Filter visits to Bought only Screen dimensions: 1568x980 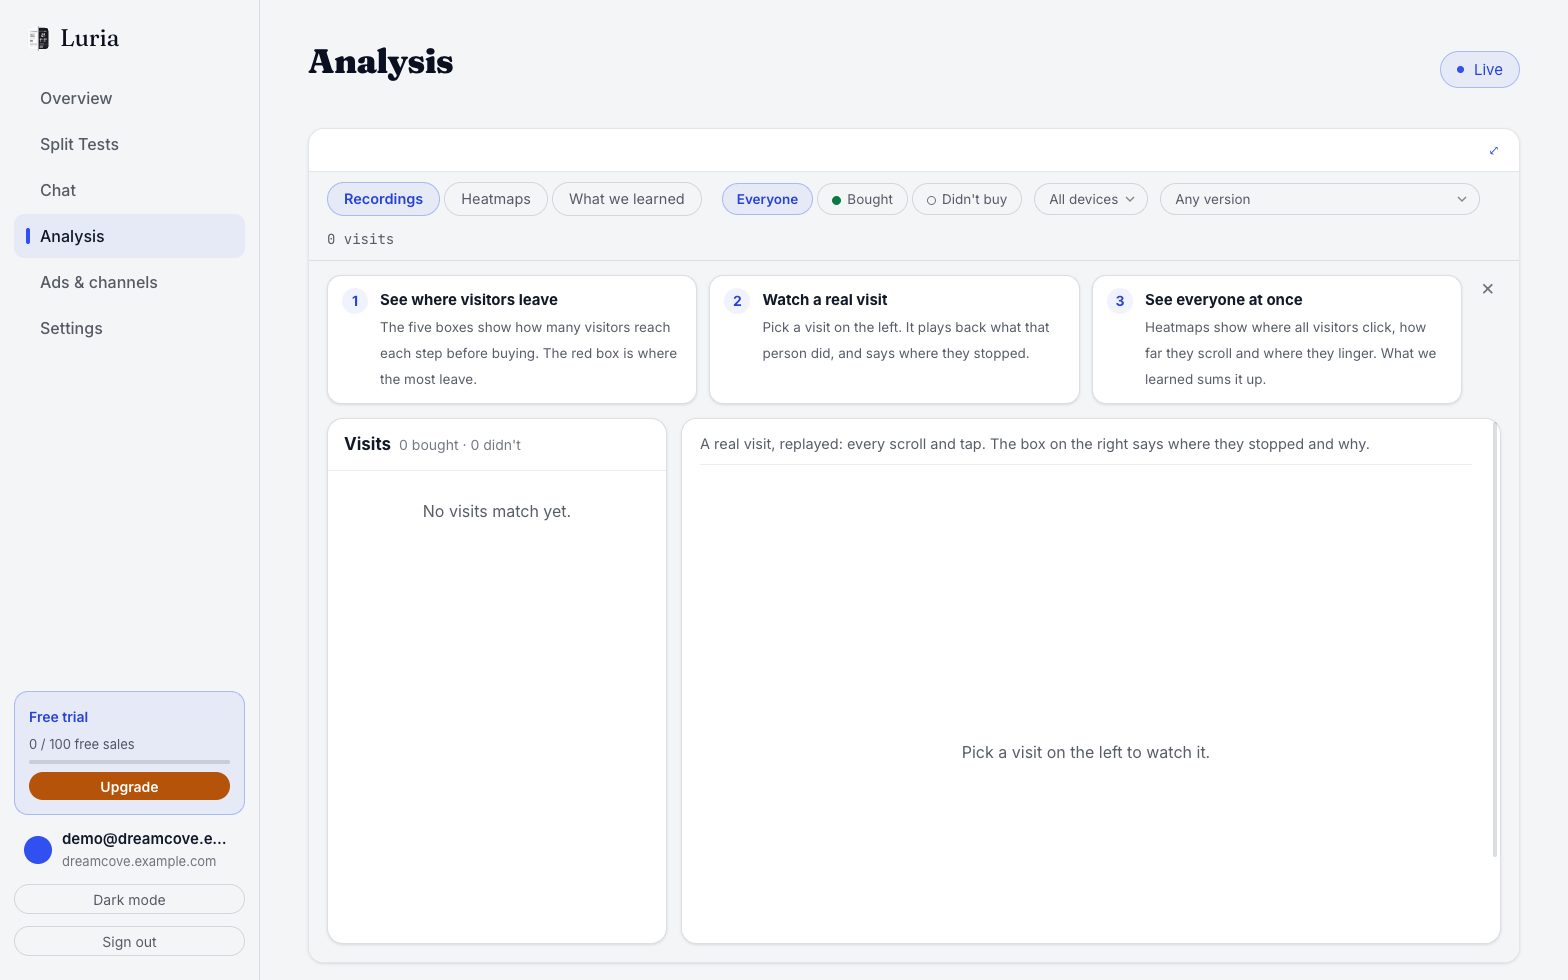coord(862,199)
